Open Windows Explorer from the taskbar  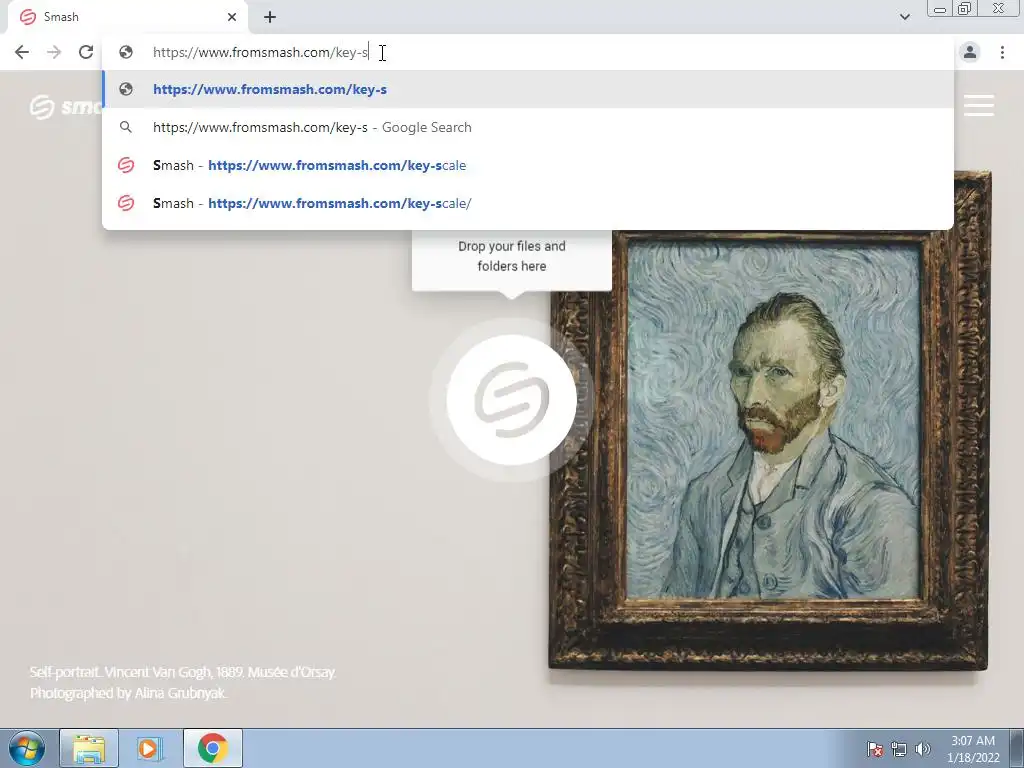pyautogui.click(x=89, y=748)
